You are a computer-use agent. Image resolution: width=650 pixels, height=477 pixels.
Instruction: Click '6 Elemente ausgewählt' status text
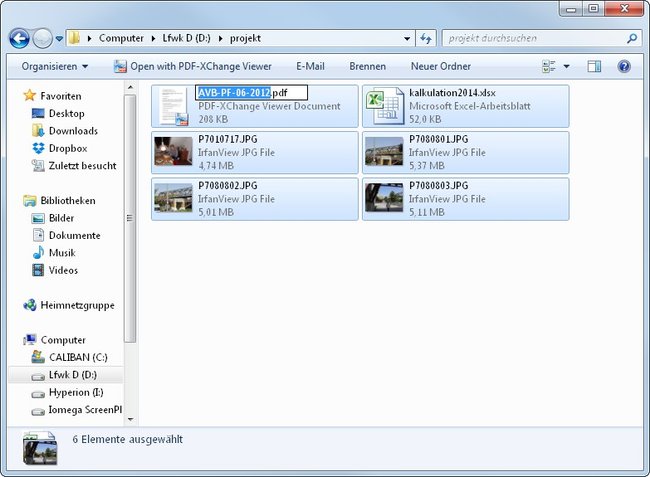pyautogui.click(x=127, y=439)
